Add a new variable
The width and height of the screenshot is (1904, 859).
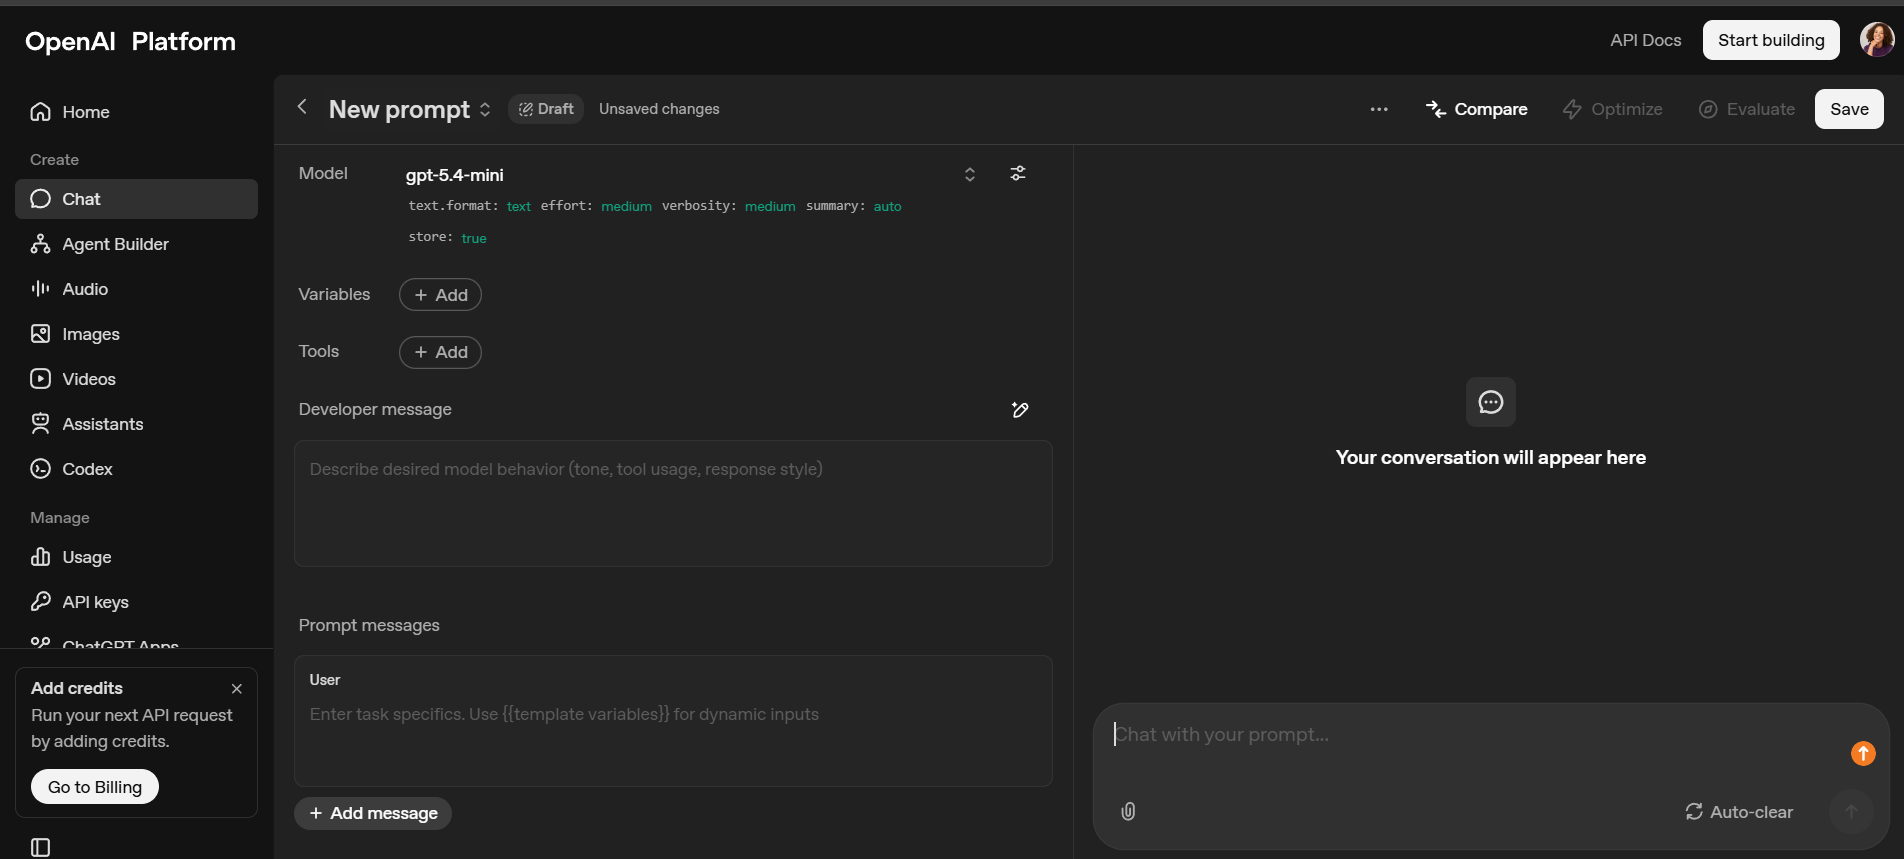(440, 295)
